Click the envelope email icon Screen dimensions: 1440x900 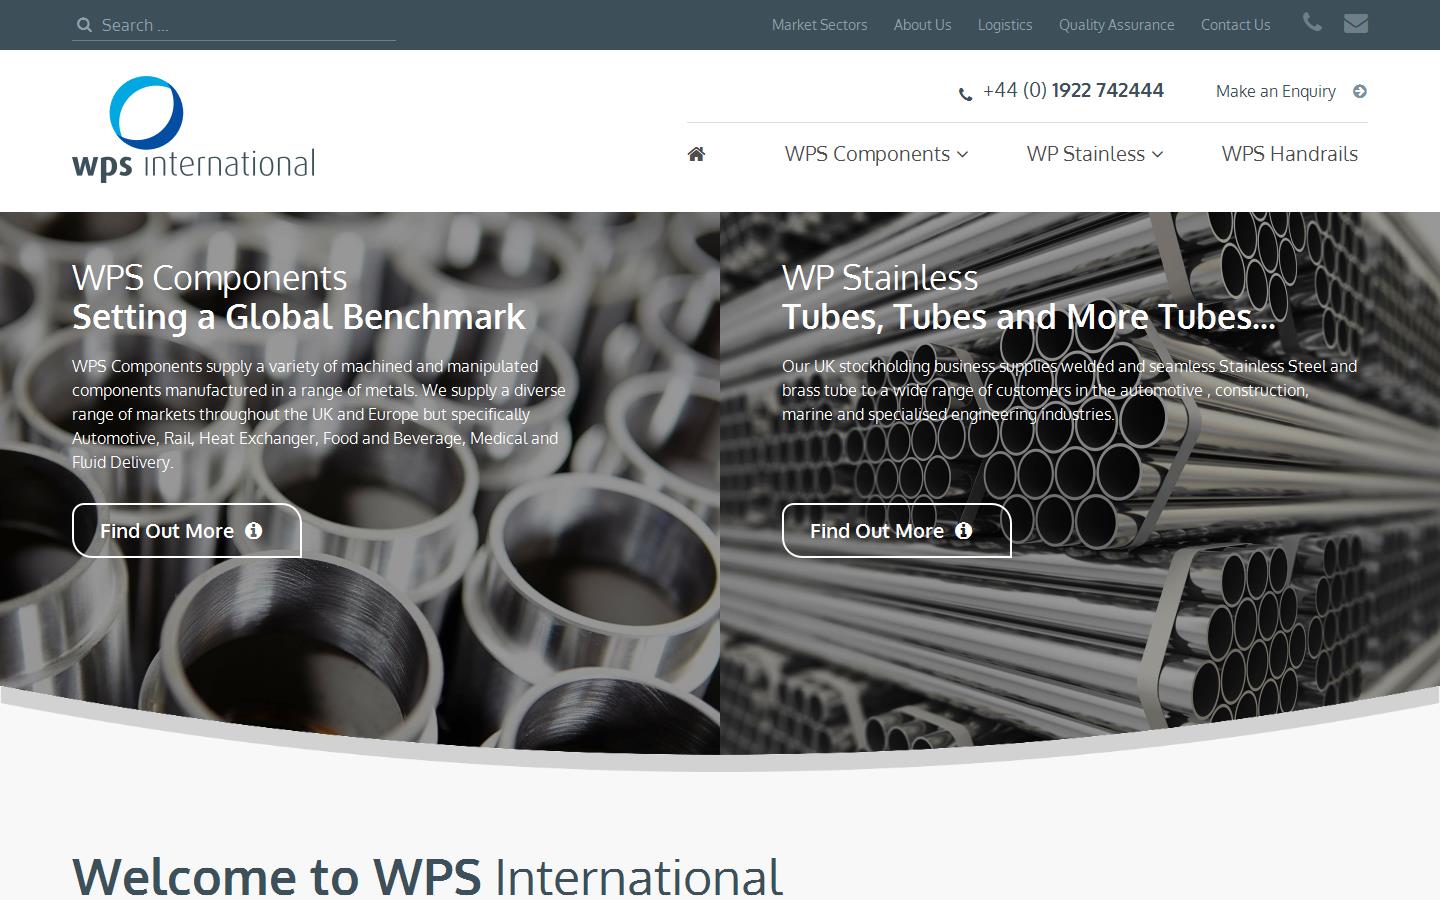(x=1355, y=23)
